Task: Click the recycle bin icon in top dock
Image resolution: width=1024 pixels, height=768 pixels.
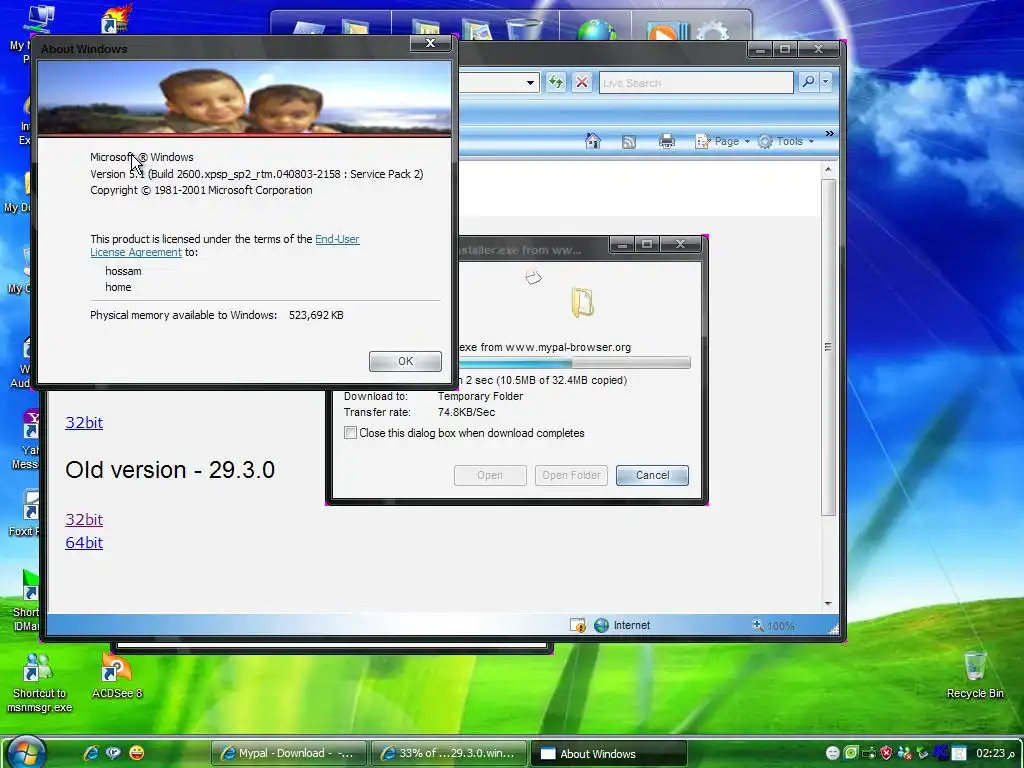Action: pos(524,29)
